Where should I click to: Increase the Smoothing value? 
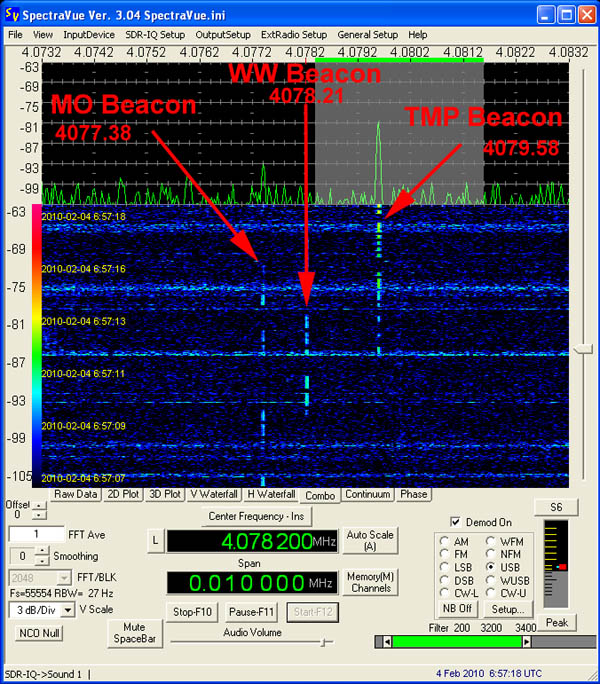(x=41, y=551)
